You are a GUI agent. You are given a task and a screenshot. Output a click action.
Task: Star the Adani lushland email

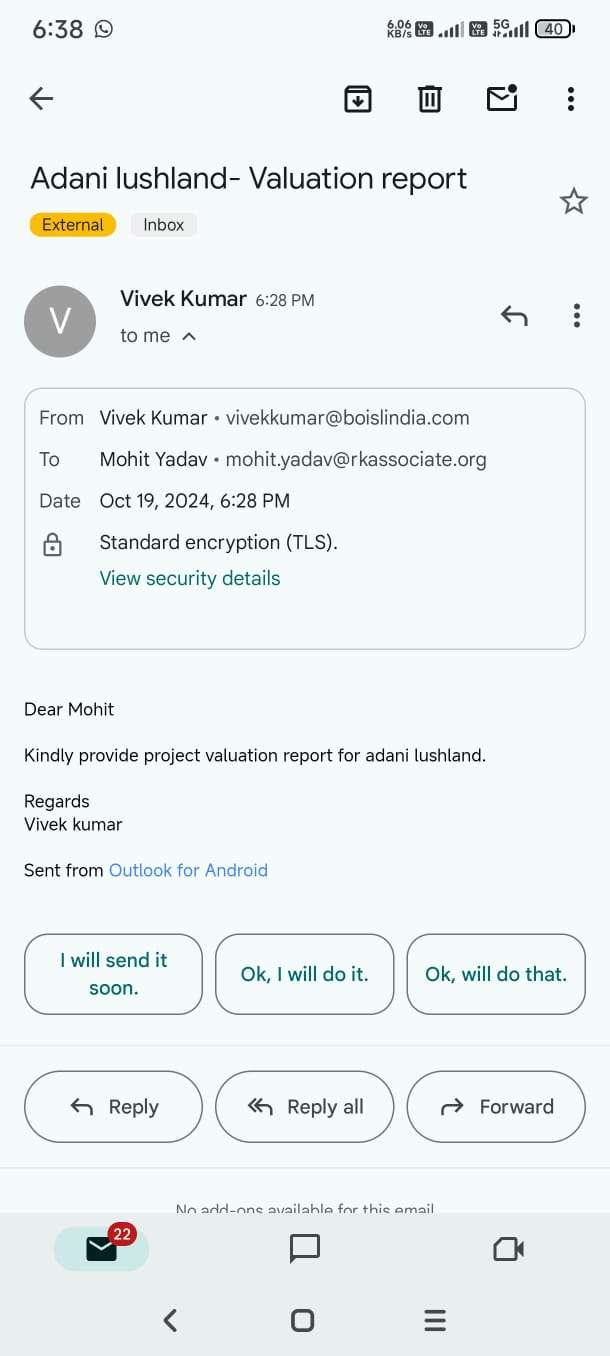click(x=574, y=202)
